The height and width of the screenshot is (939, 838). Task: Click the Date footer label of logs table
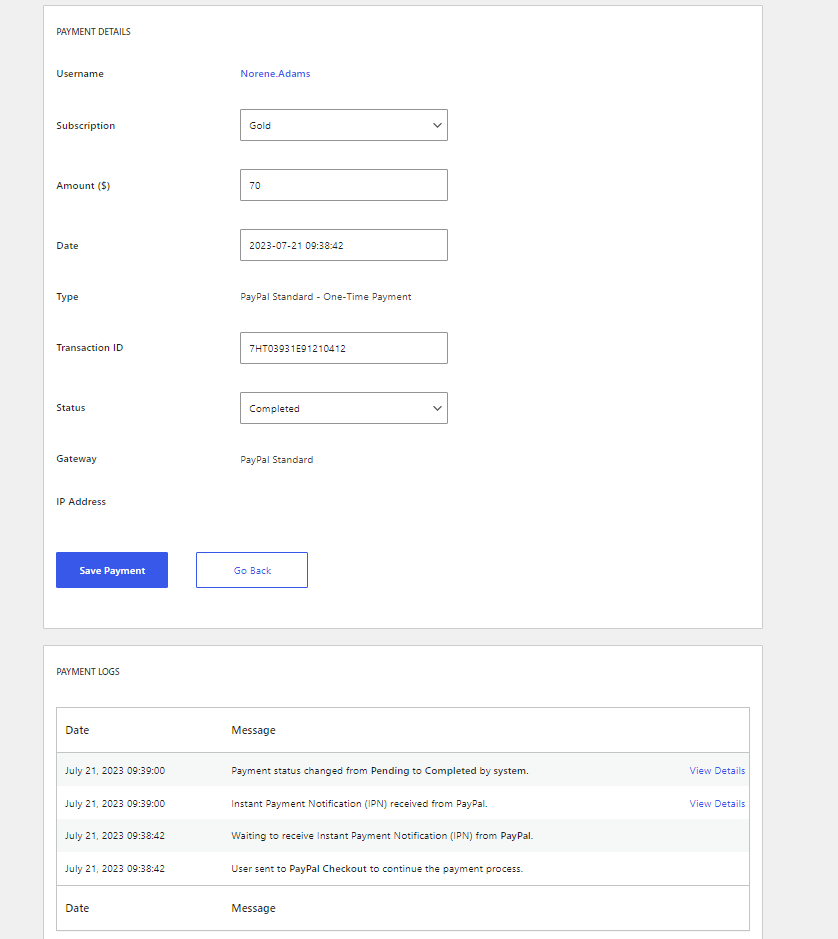77,908
